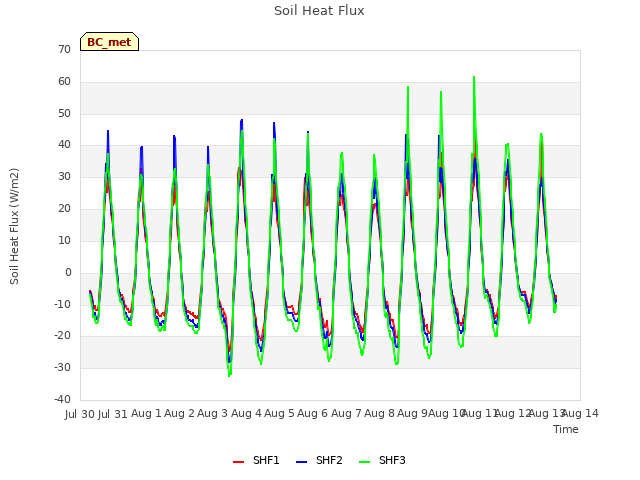
Task: Click the Soil Heat Flux (W/m2) y-axis title
Action: 14,226
